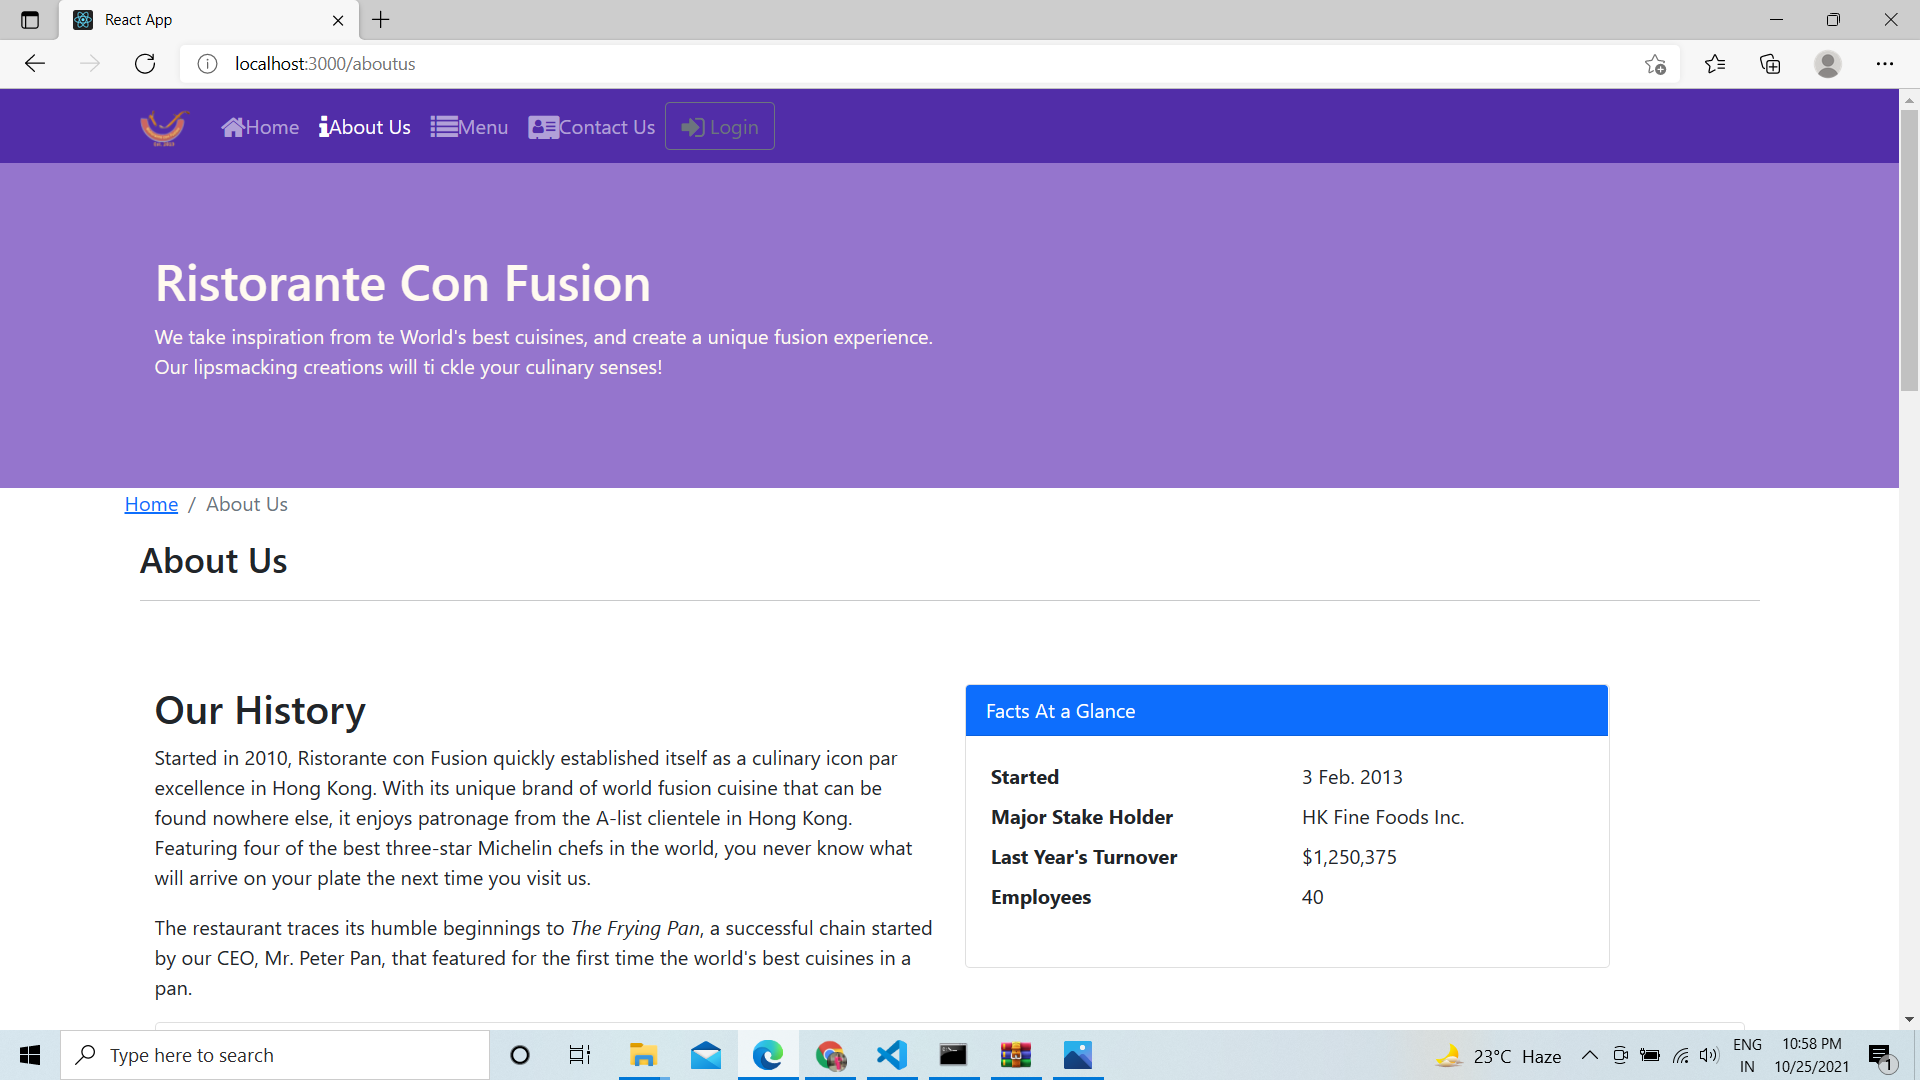Open Visual Studio Code from taskbar
This screenshot has width=1920, height=1080.
pyautogui.click(x=892, y=1055)
